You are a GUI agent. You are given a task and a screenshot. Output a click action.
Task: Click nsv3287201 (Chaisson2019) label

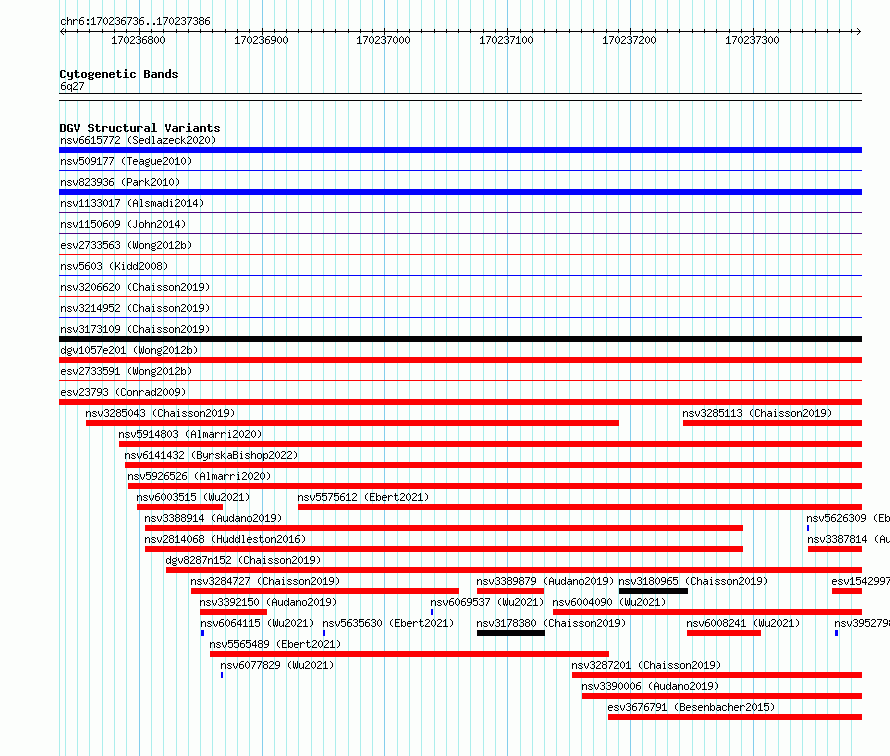pyautogui.click(x=646, y=665)
